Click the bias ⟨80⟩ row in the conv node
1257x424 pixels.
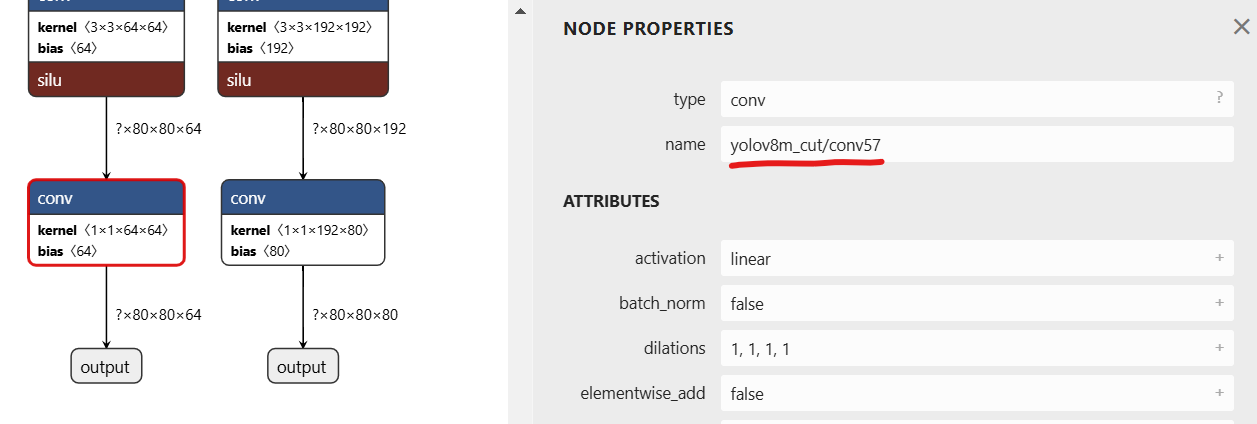coord(263,251)
